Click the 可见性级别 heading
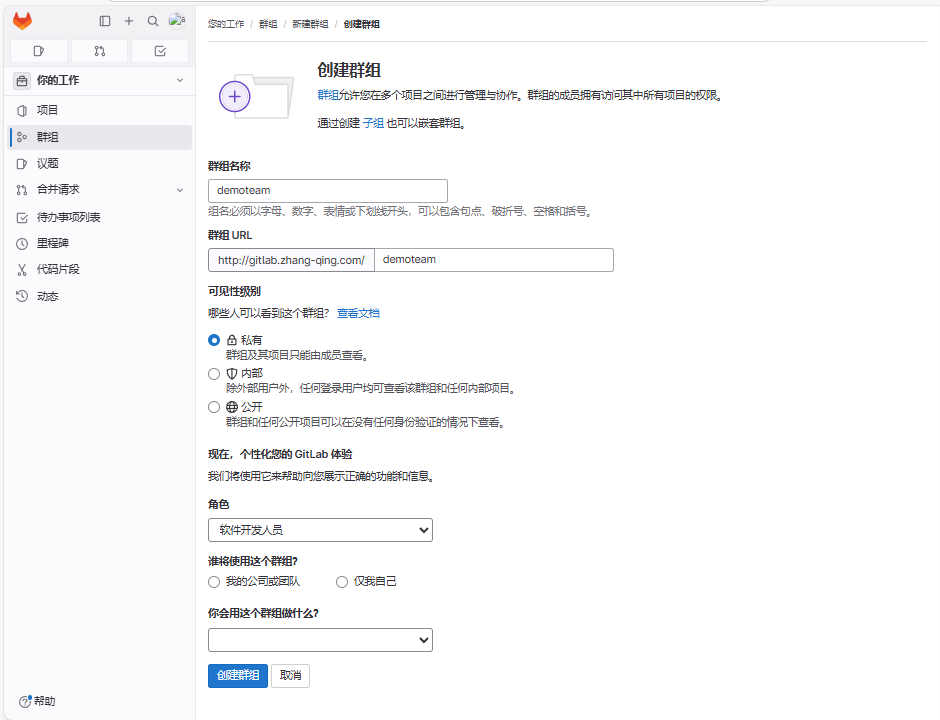Screen dimensions: 940x720 [234, 291]
